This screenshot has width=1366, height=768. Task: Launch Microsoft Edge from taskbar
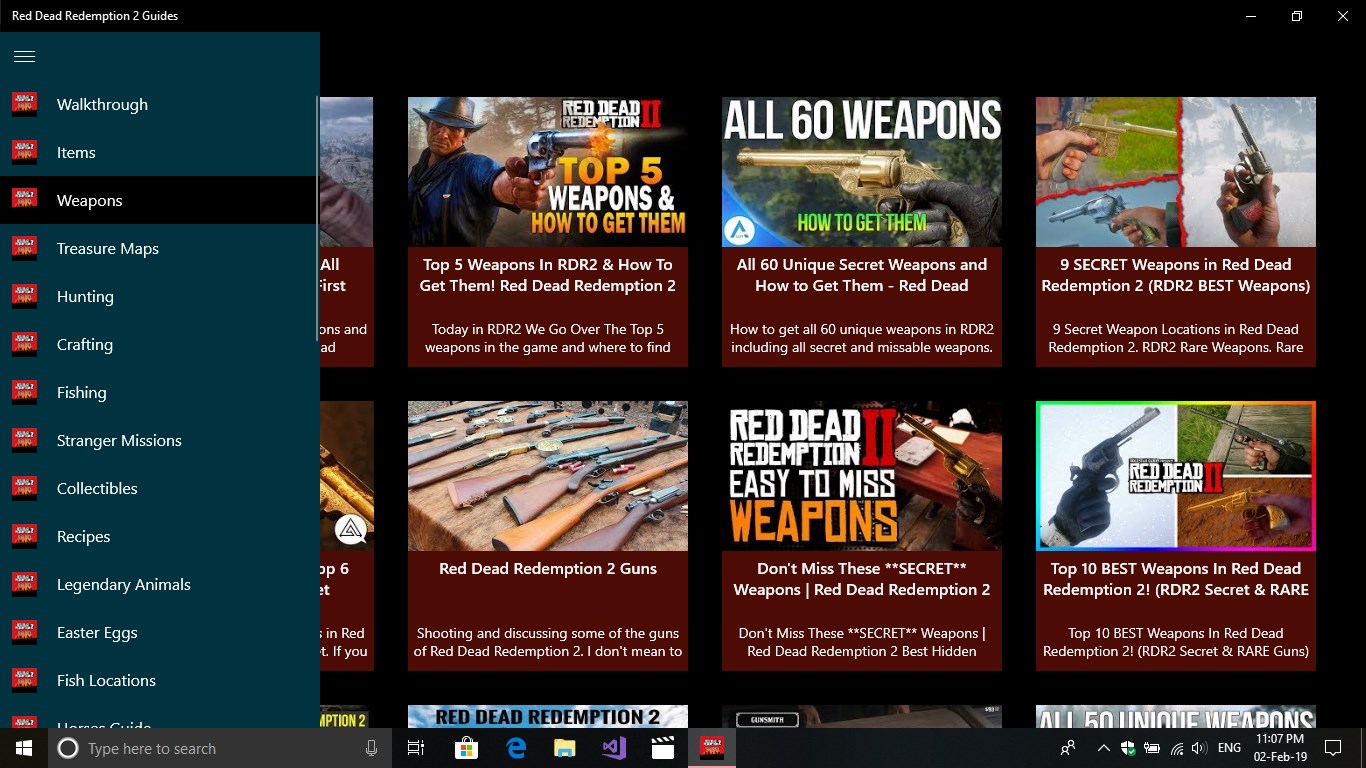click(516, 748)
